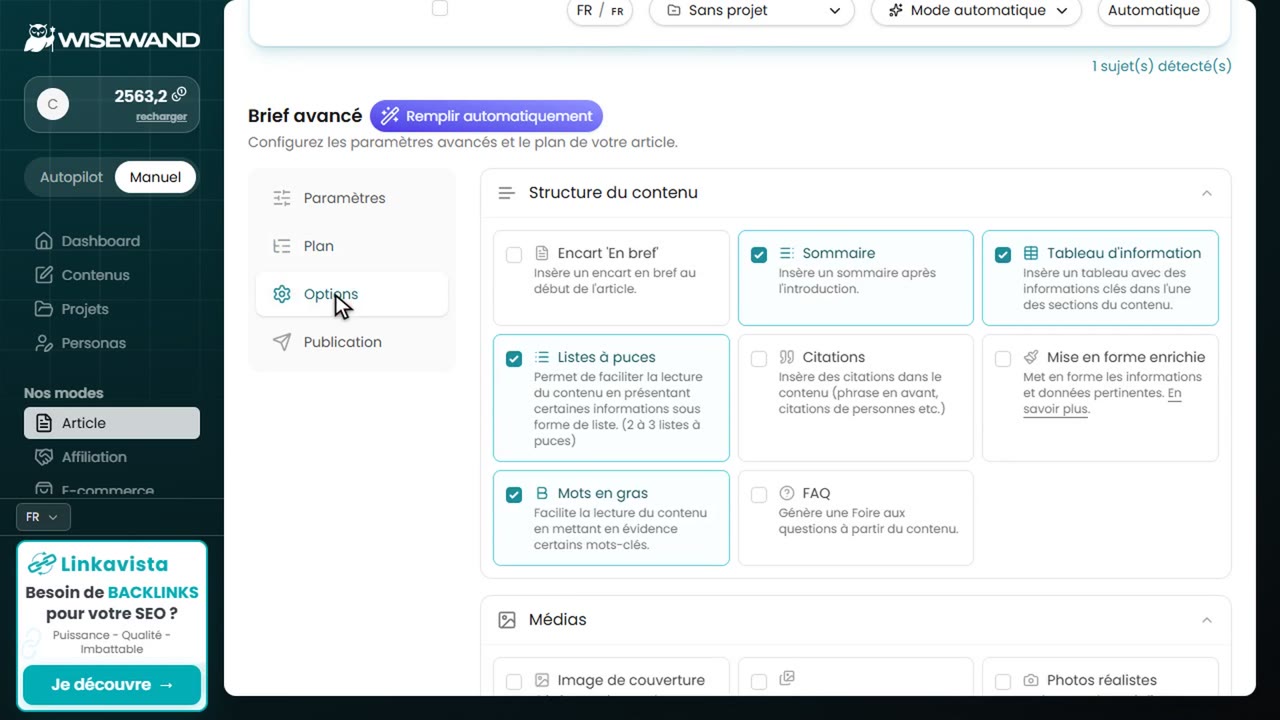
Task: Open the Publication section
Action: [x=352, y=342]
